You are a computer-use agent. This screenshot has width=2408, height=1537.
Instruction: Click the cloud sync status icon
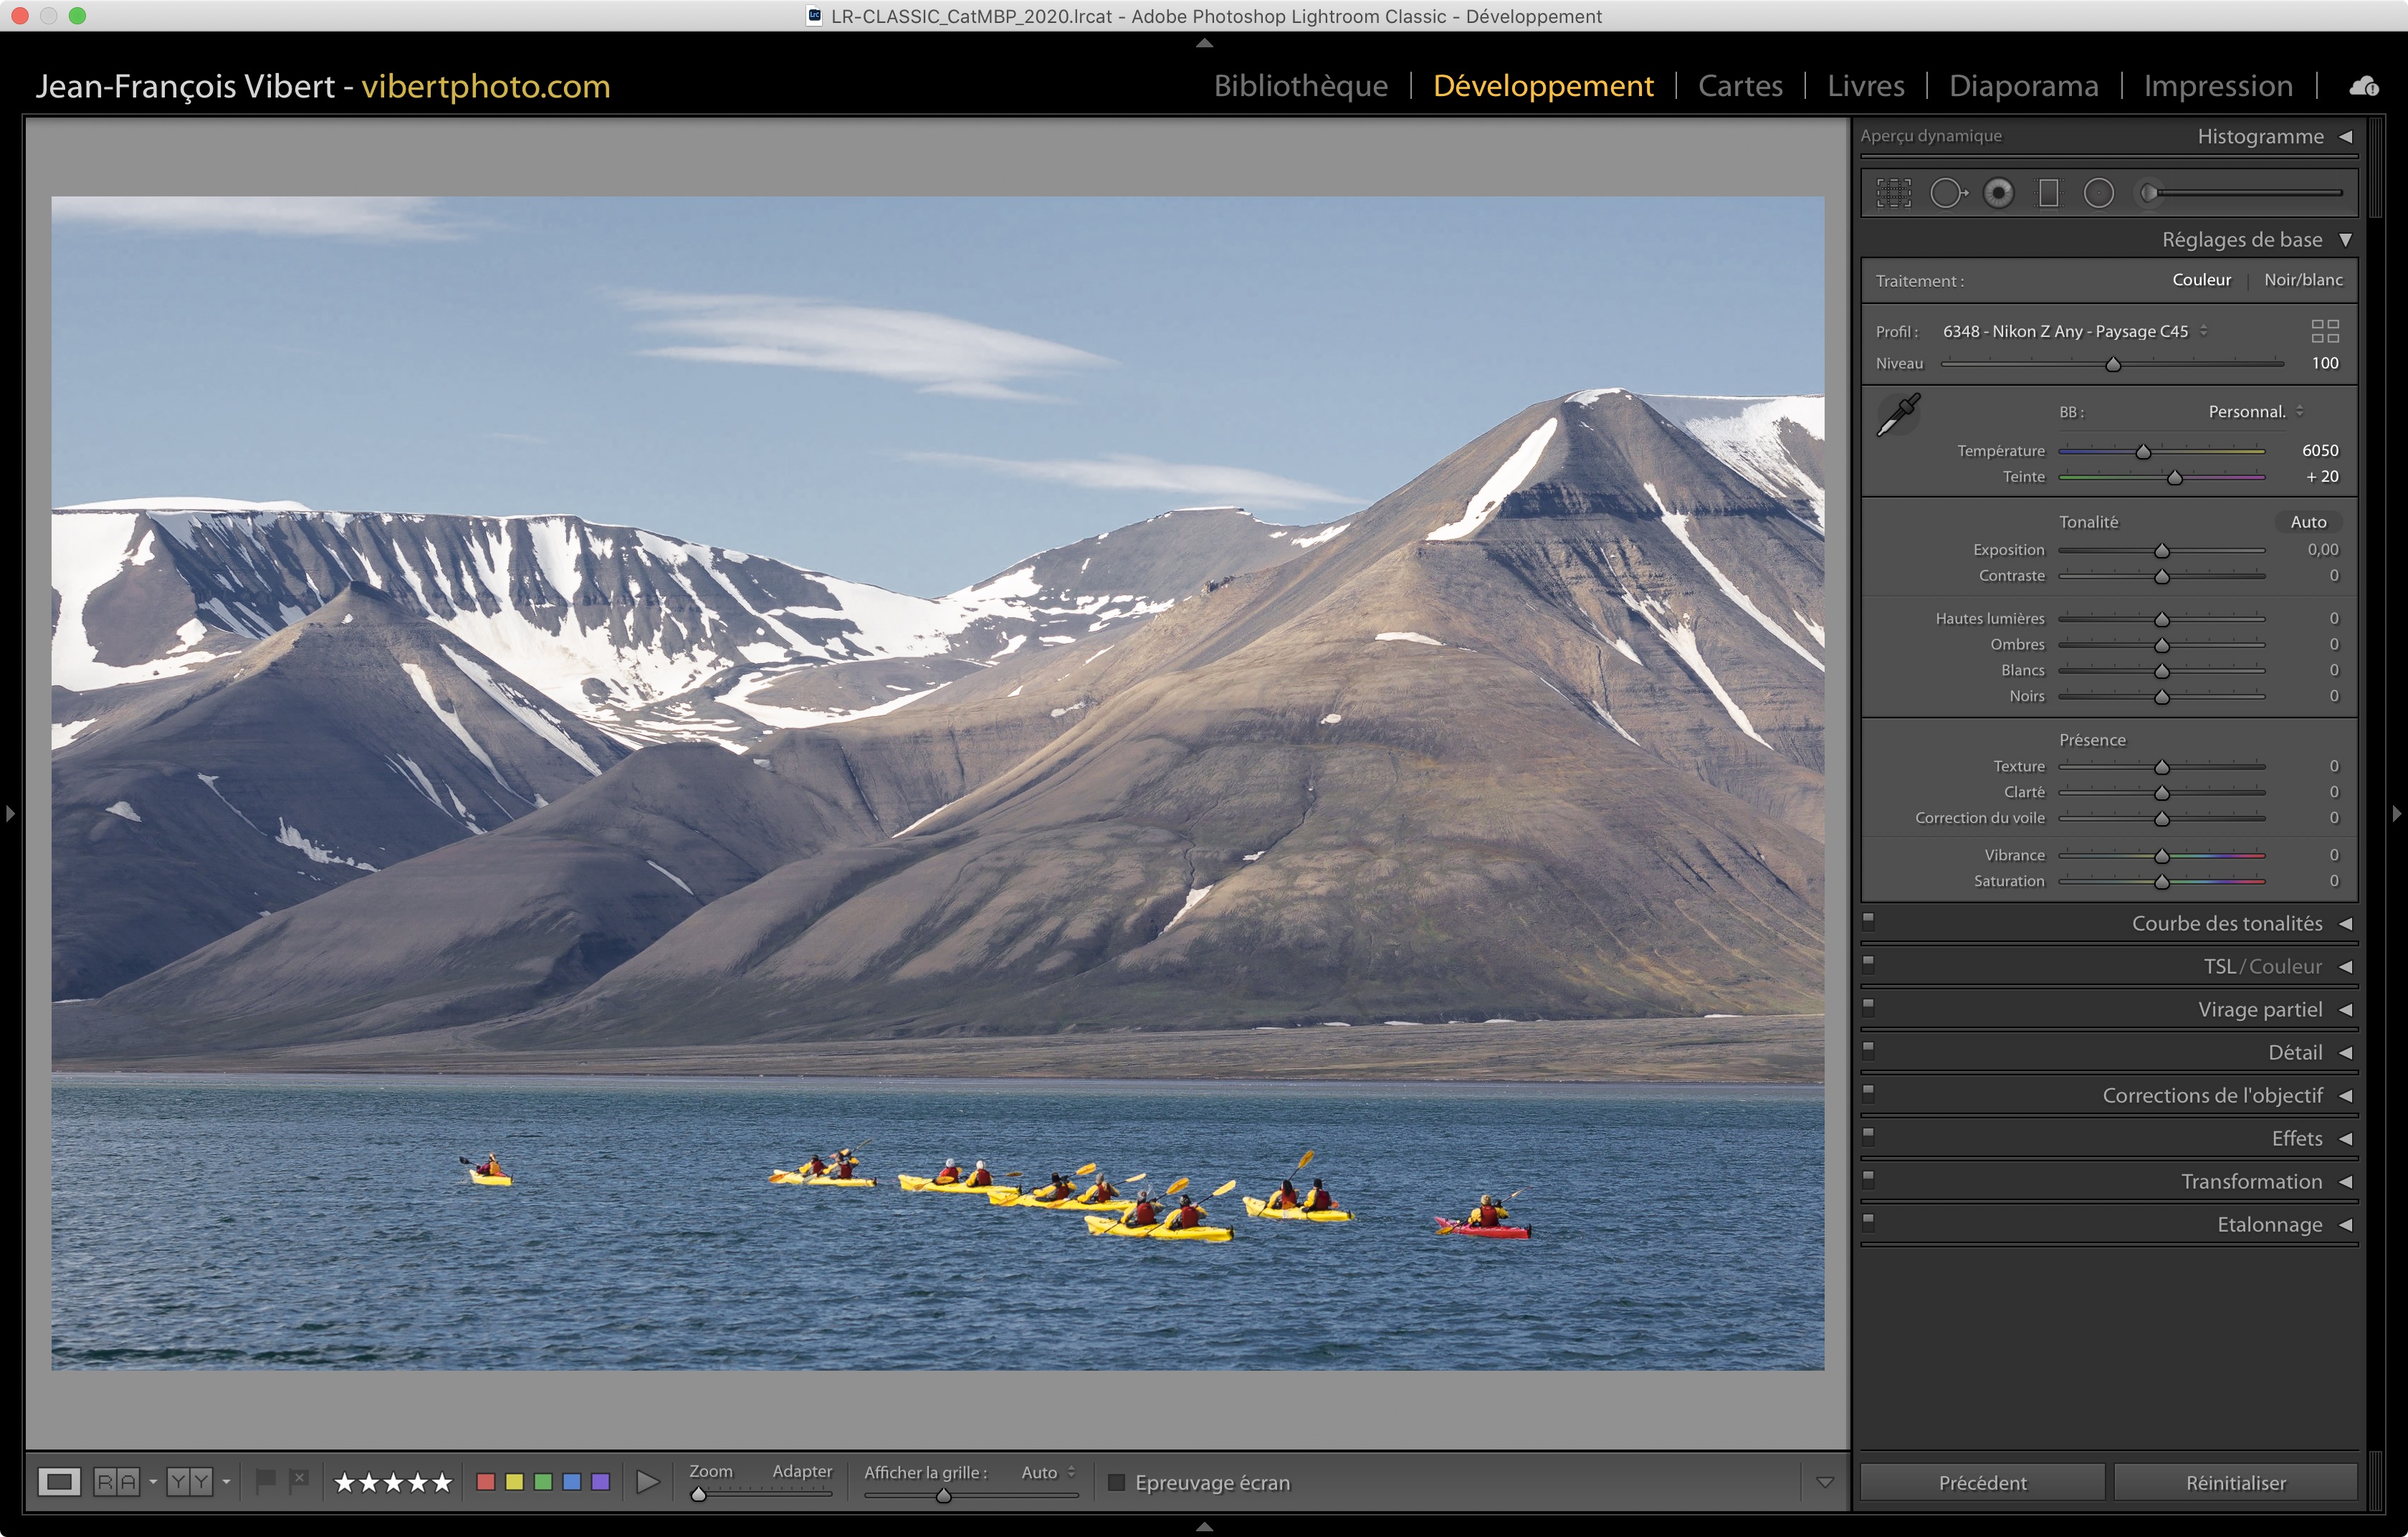tap(2363, 86)
